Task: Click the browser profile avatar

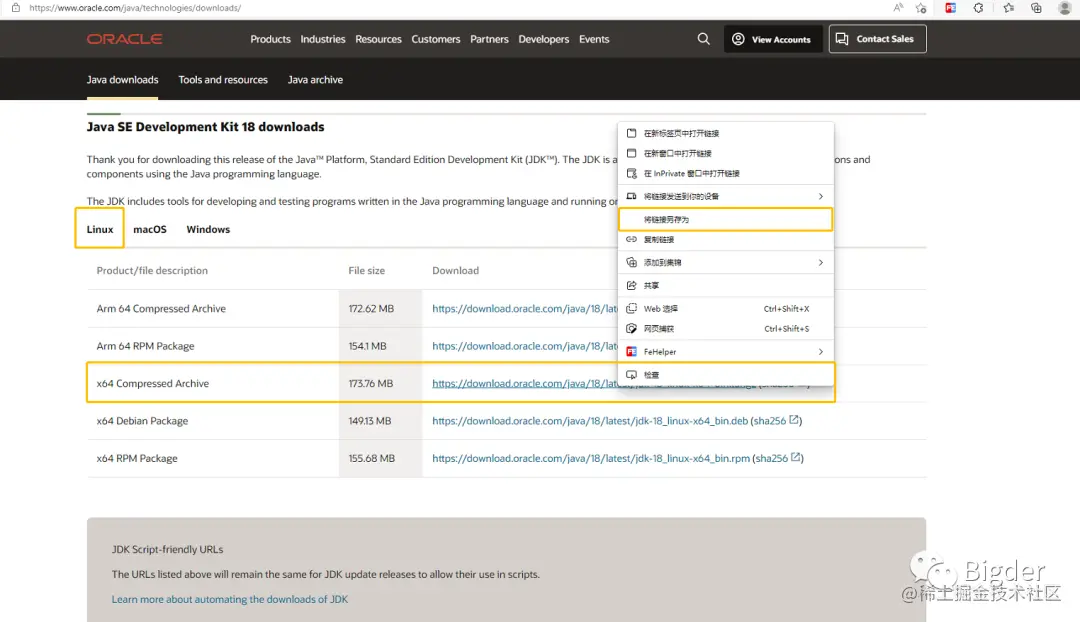Action: [1065, 8]
